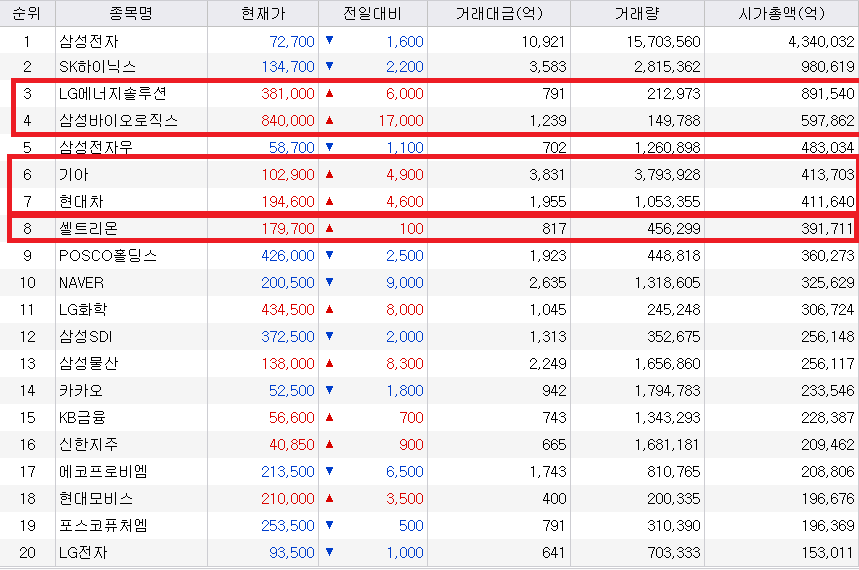Select the 현대모비스 stock name
This screenshot has height=570, width=859.
(95, 498)
